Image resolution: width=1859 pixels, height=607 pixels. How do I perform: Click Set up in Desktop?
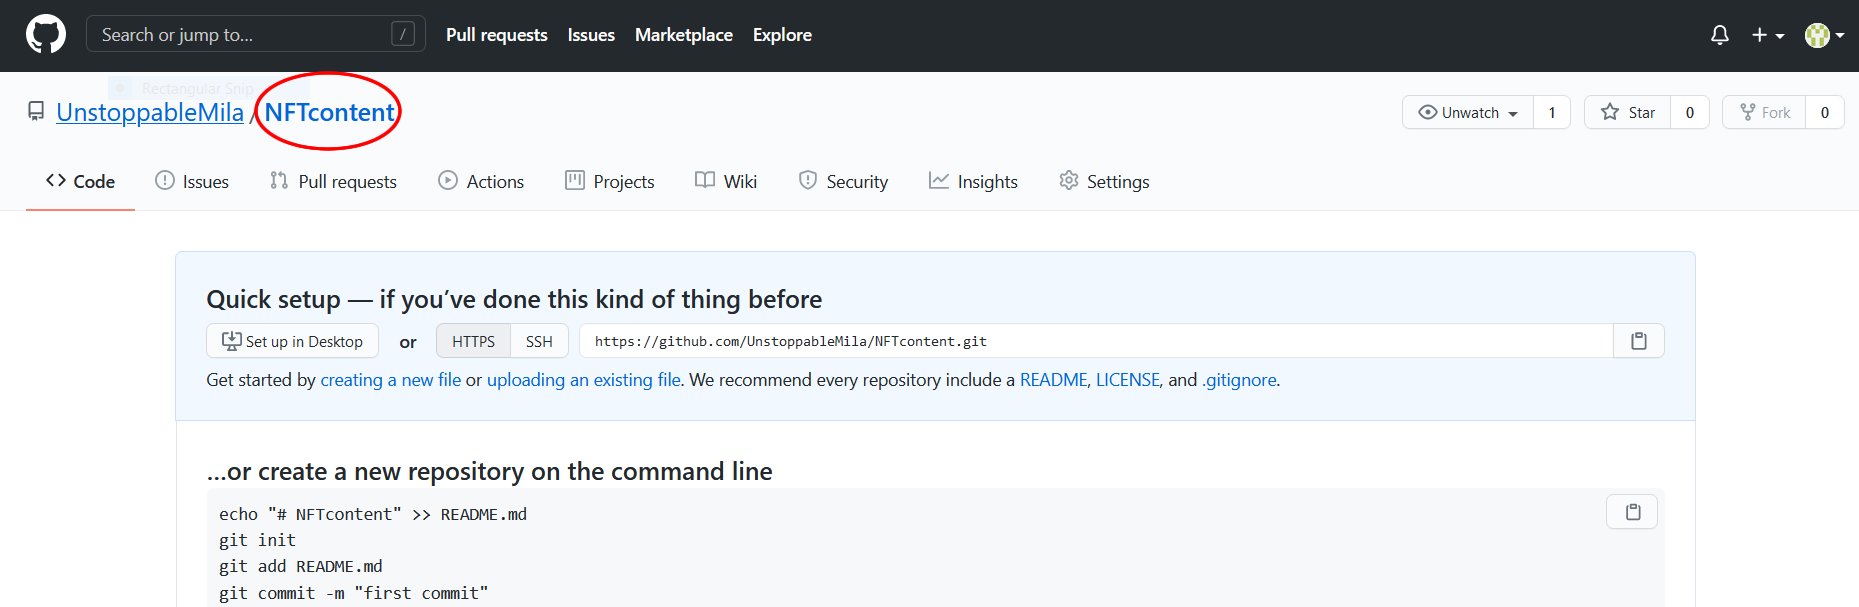pos(292,341)
